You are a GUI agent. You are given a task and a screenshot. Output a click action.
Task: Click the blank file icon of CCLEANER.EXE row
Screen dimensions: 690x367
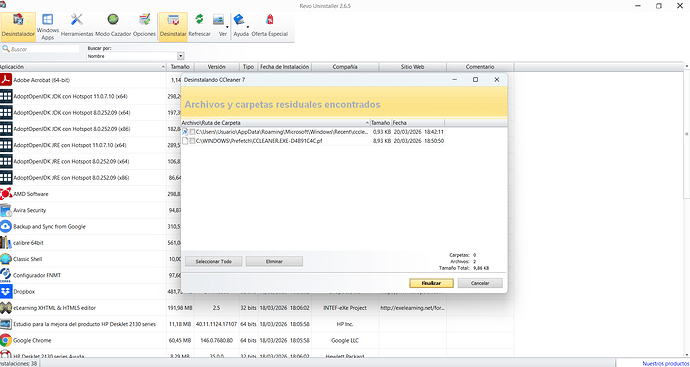185,141
